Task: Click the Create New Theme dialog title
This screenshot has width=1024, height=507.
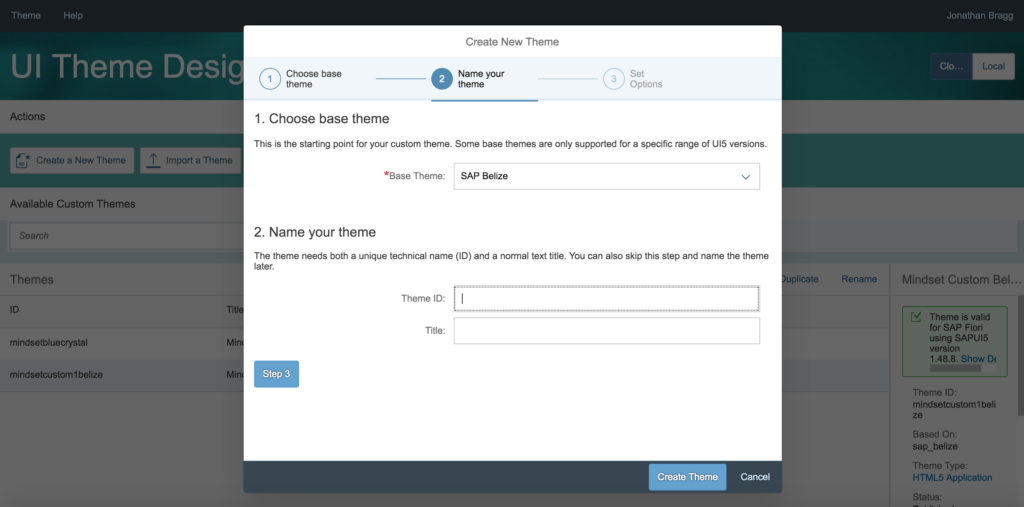Action: pyautogui.click(x=512, y=42)
